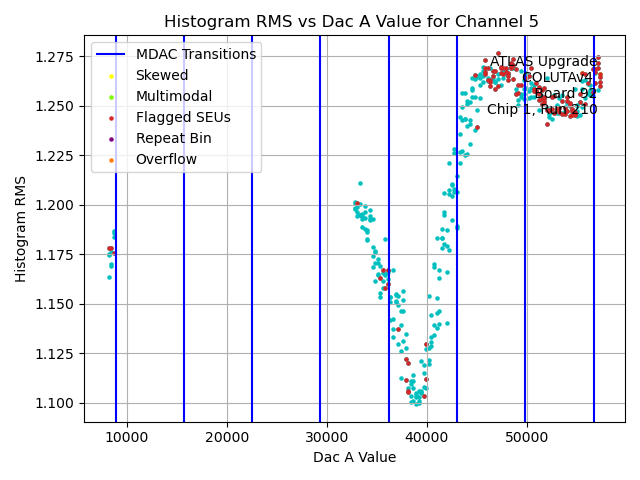
Task: Click the 30000 x-axis tick label
Action: (327, 437)
